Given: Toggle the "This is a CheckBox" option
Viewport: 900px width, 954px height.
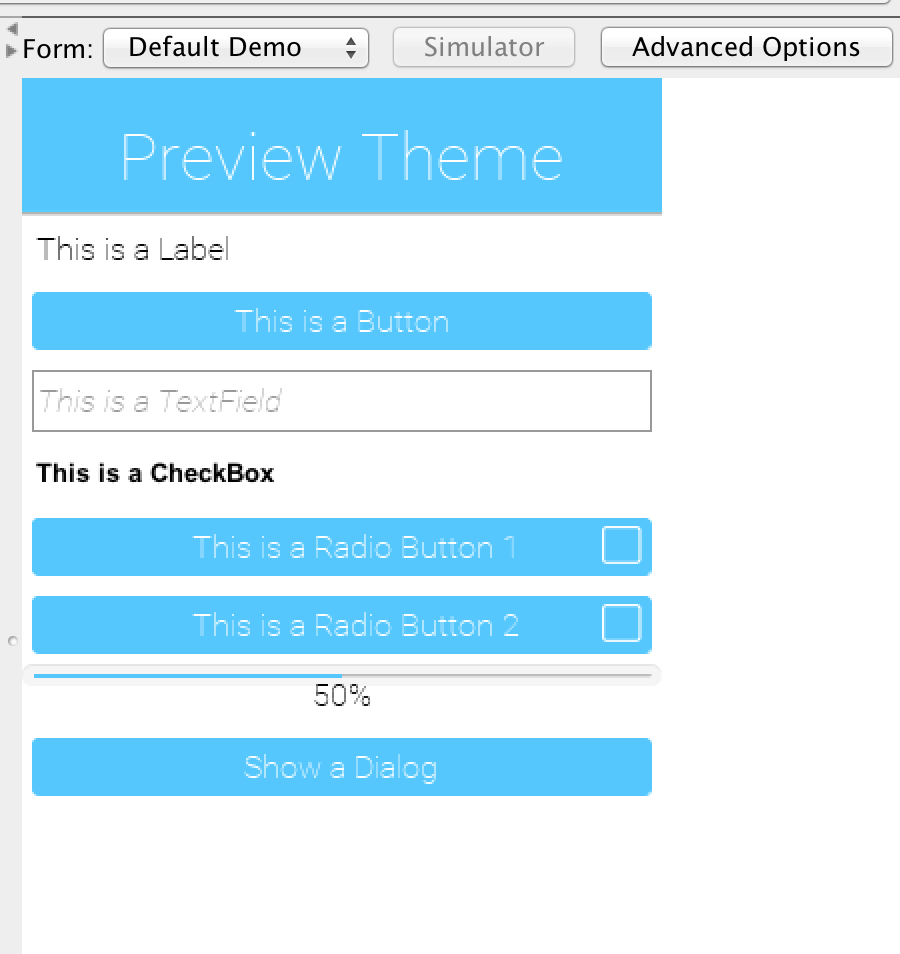Looking at the screenshot, I should tap(154, 473).
